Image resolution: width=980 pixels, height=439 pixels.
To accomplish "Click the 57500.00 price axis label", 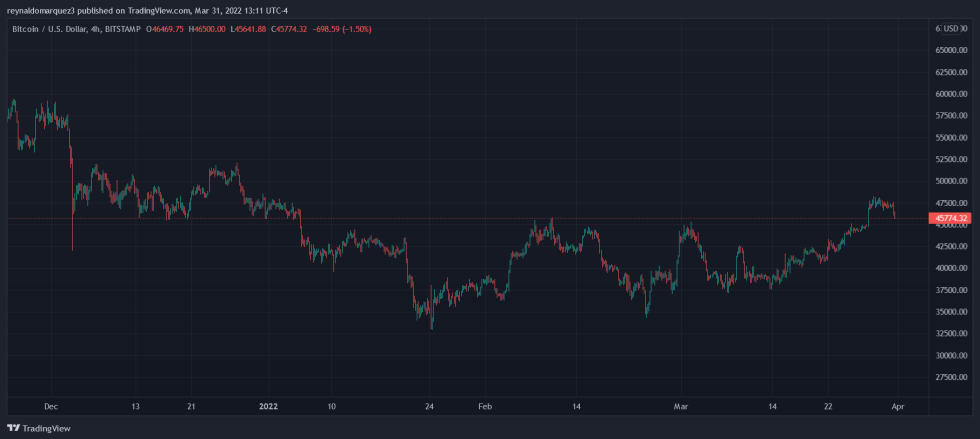I will point(949,116).
